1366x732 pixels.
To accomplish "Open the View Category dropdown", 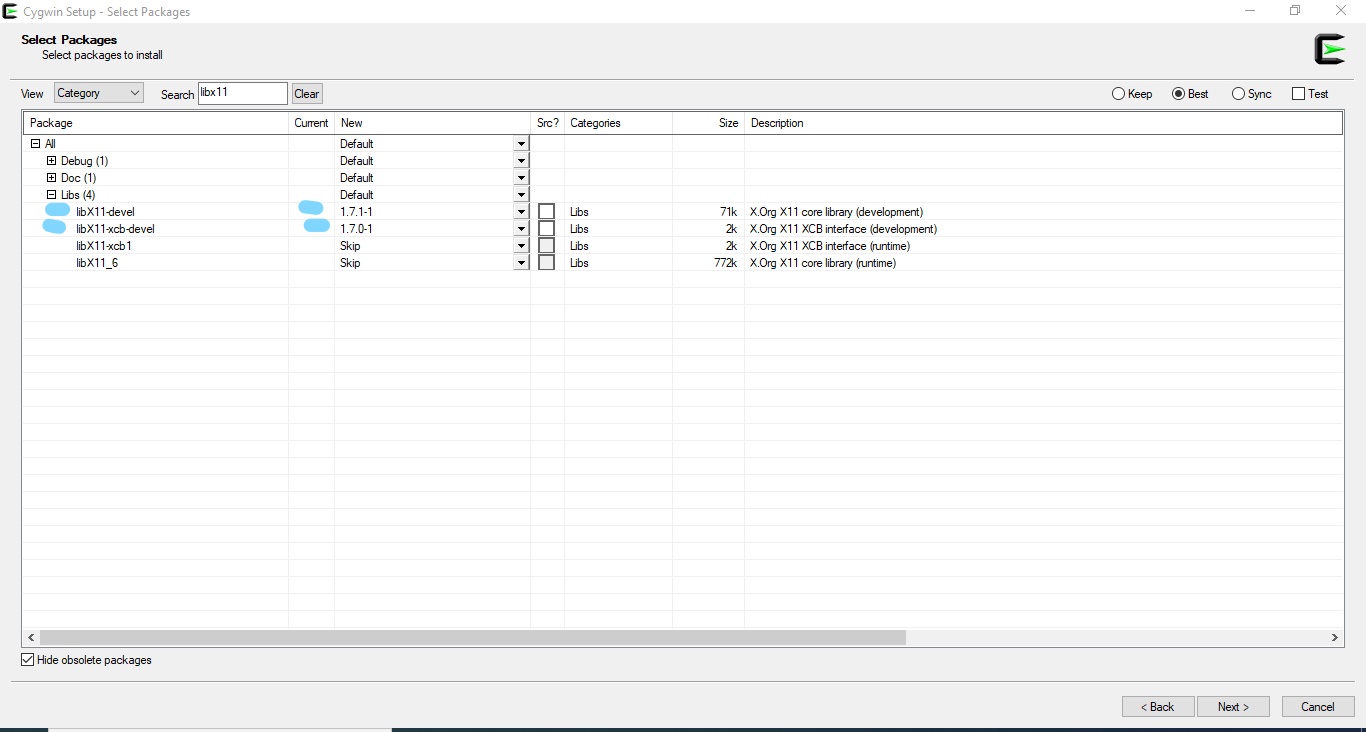I will (99, 93).
